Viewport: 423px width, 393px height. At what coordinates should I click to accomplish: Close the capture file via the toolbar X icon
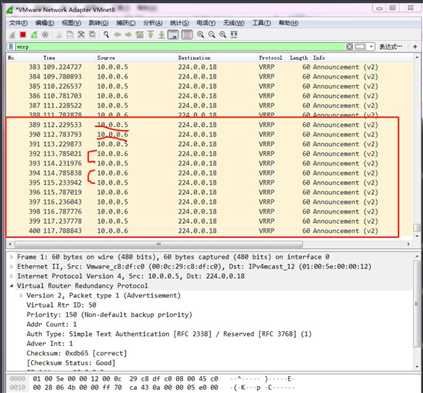(x=81, y=35)
